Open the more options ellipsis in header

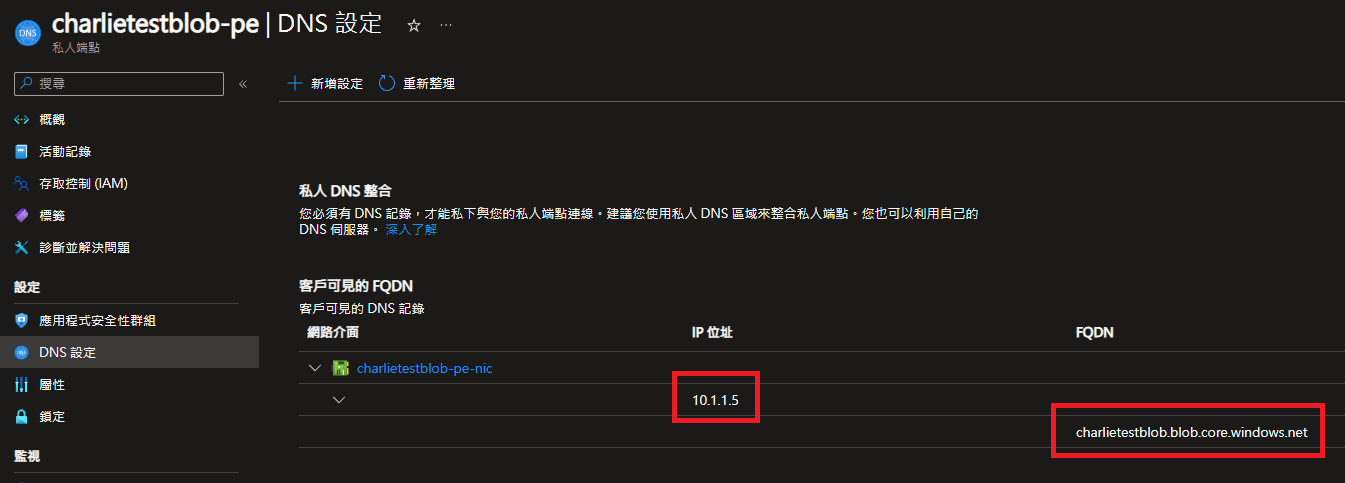click(x=446, y=25)
